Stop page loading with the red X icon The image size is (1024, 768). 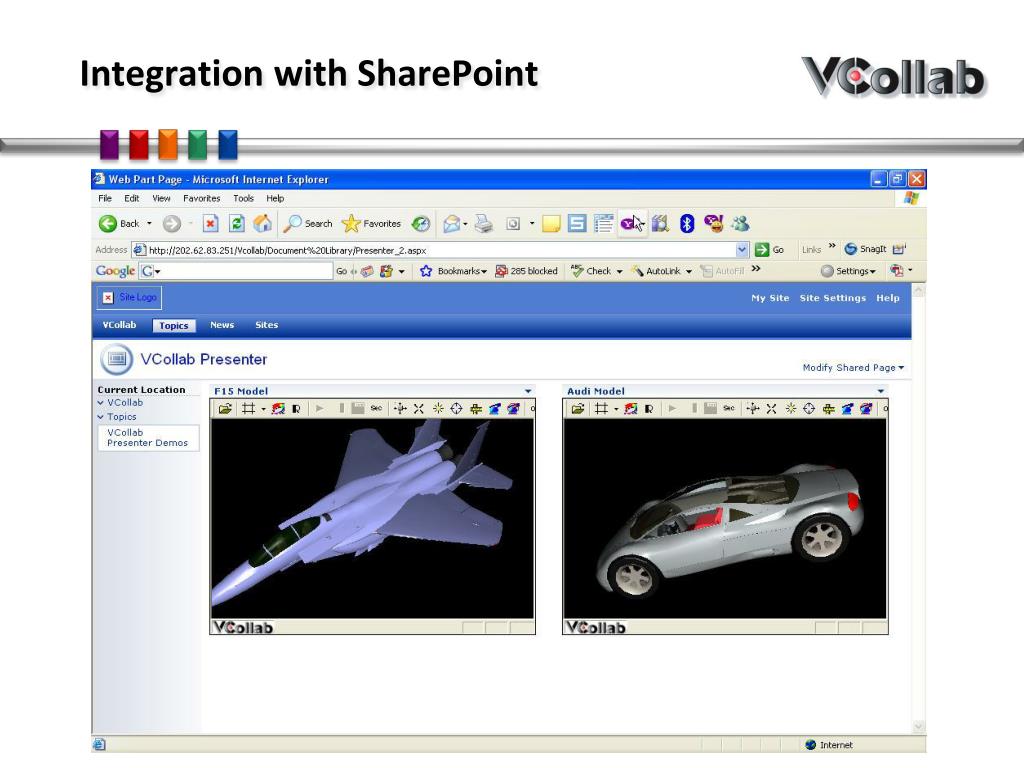[x=210, y=224]
